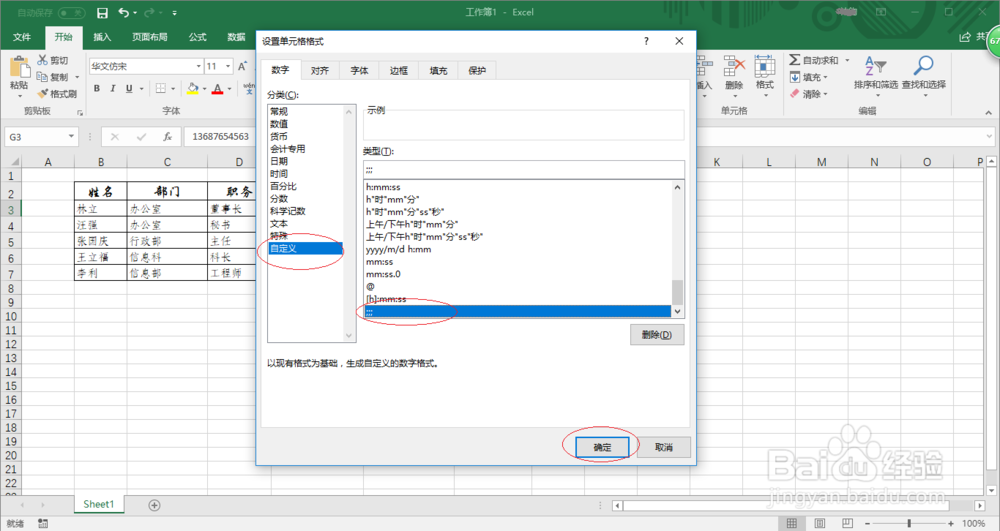The image size is (1000, 531).
Task: Click the Font color A icon
Action: (x=217, y=89)
